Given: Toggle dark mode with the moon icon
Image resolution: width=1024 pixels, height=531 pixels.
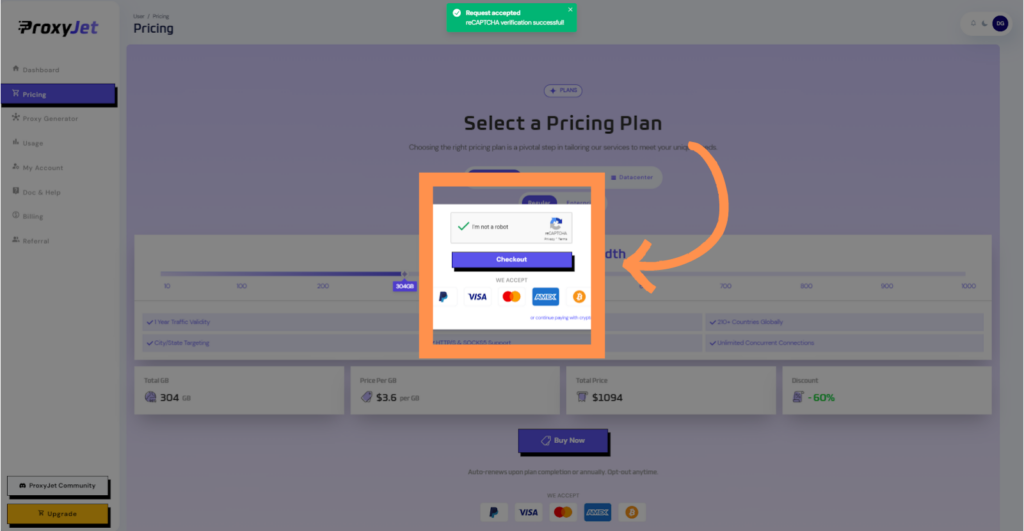Looking at the screenshot, I should pos(985,24).
